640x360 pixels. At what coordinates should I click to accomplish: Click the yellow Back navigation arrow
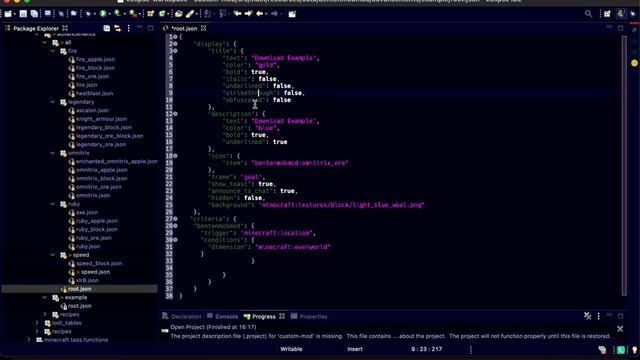260,14
